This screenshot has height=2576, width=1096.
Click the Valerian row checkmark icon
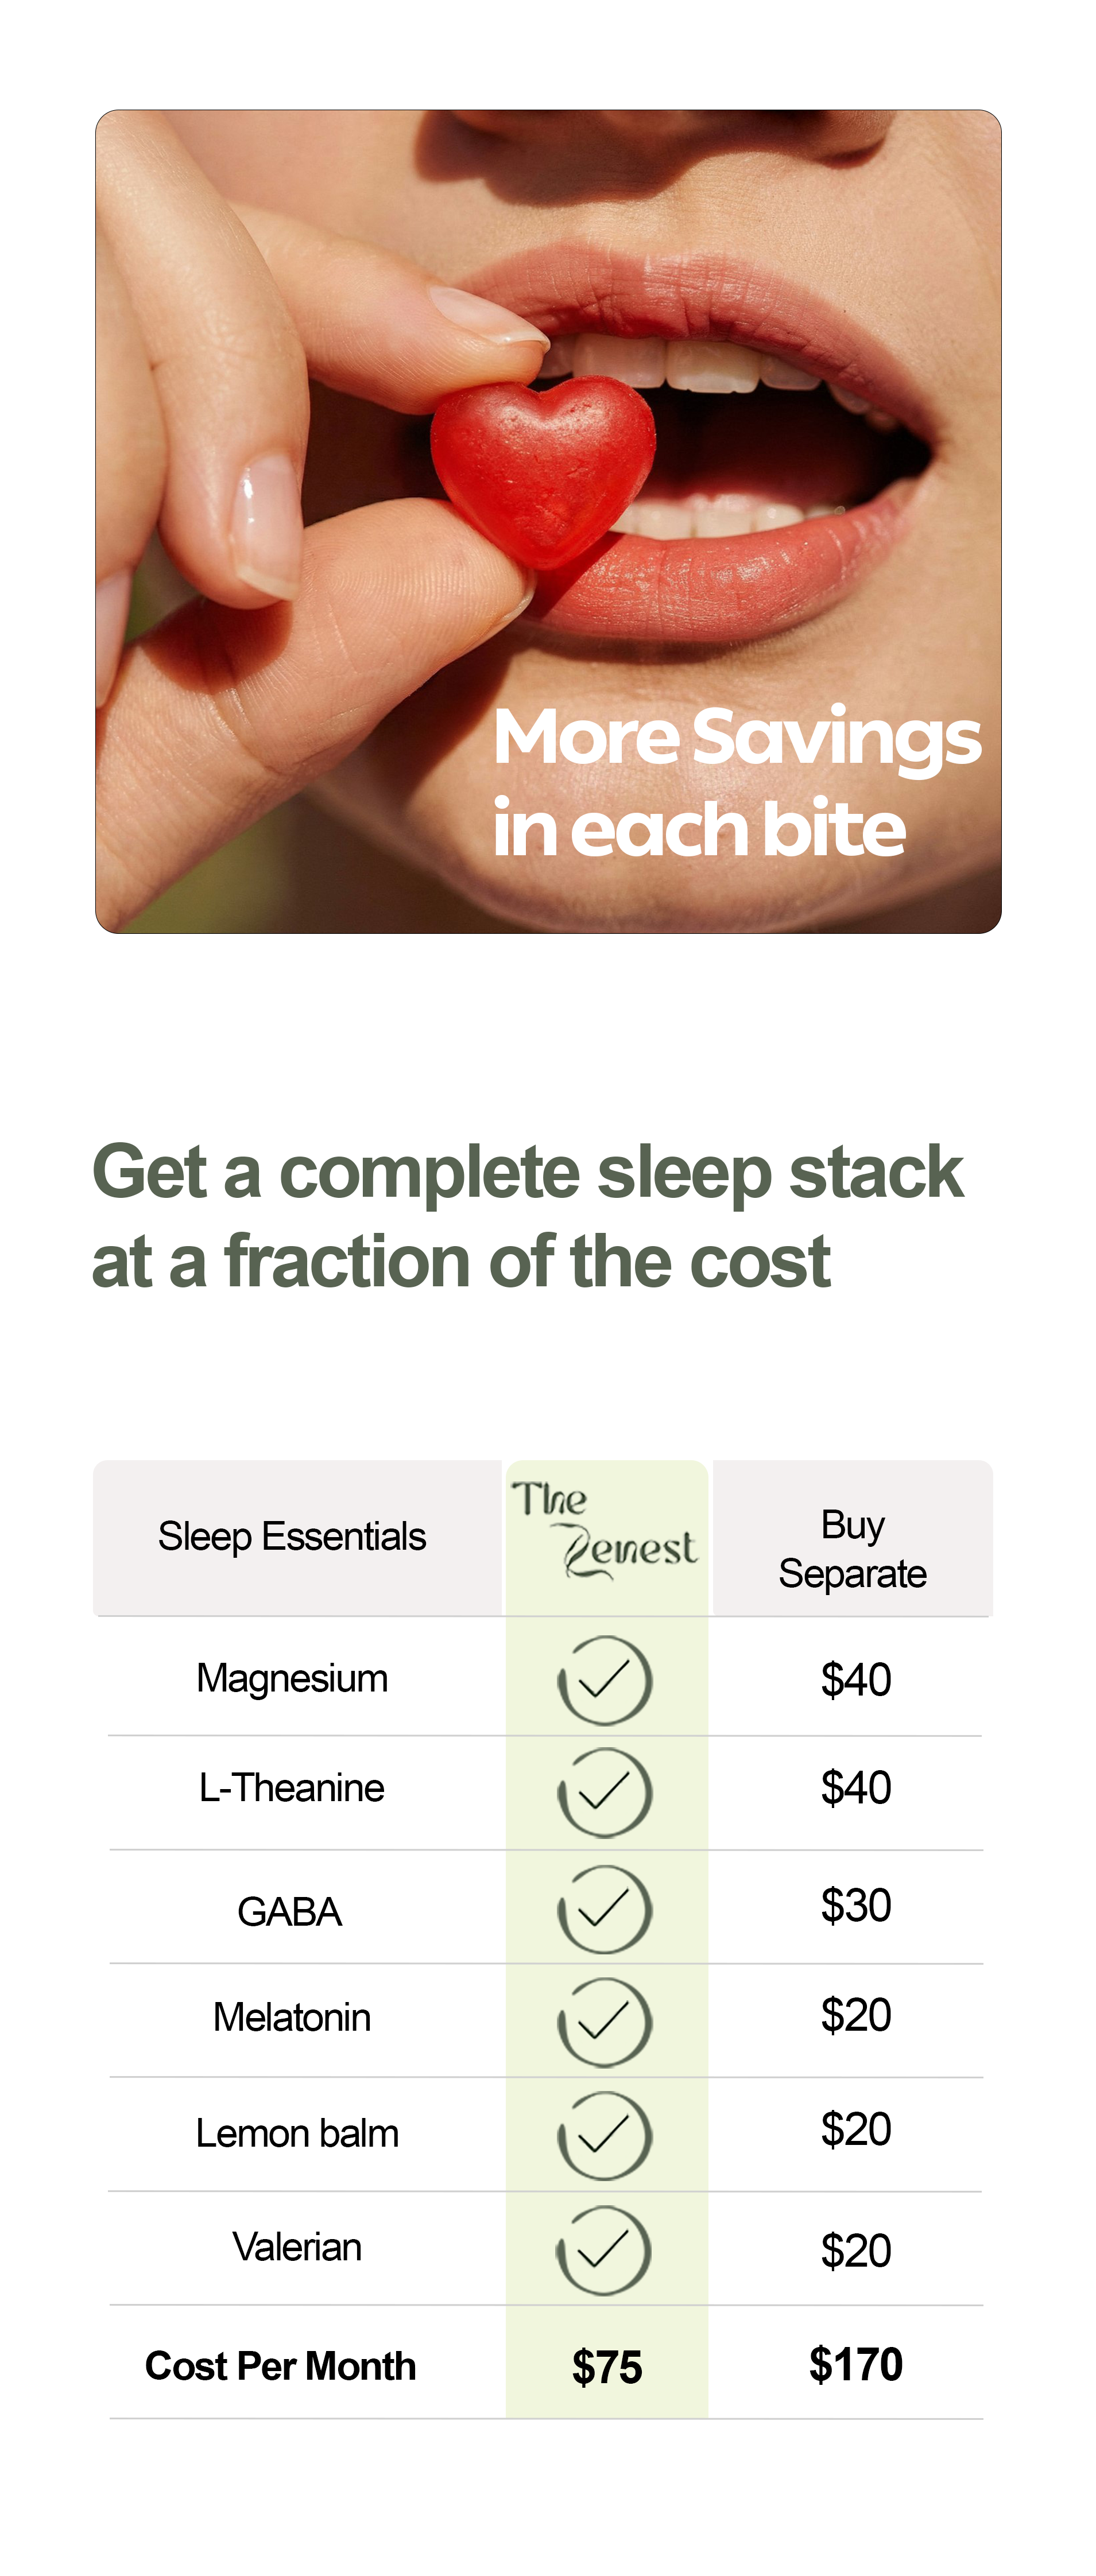[604, 2250]
